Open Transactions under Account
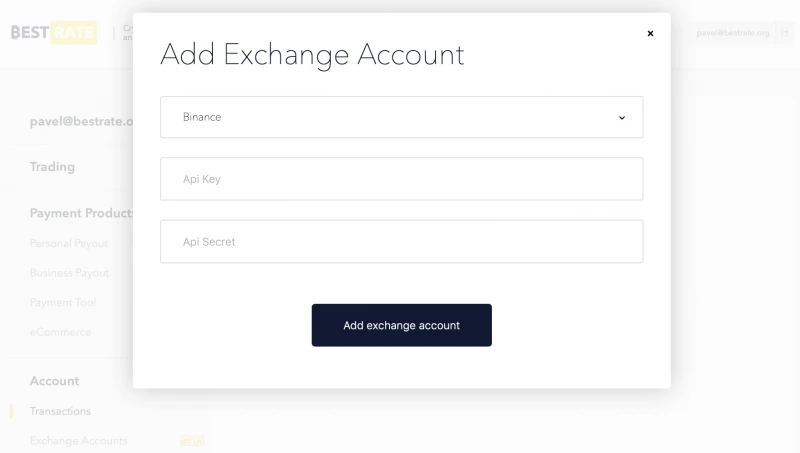 click(60, 411)
